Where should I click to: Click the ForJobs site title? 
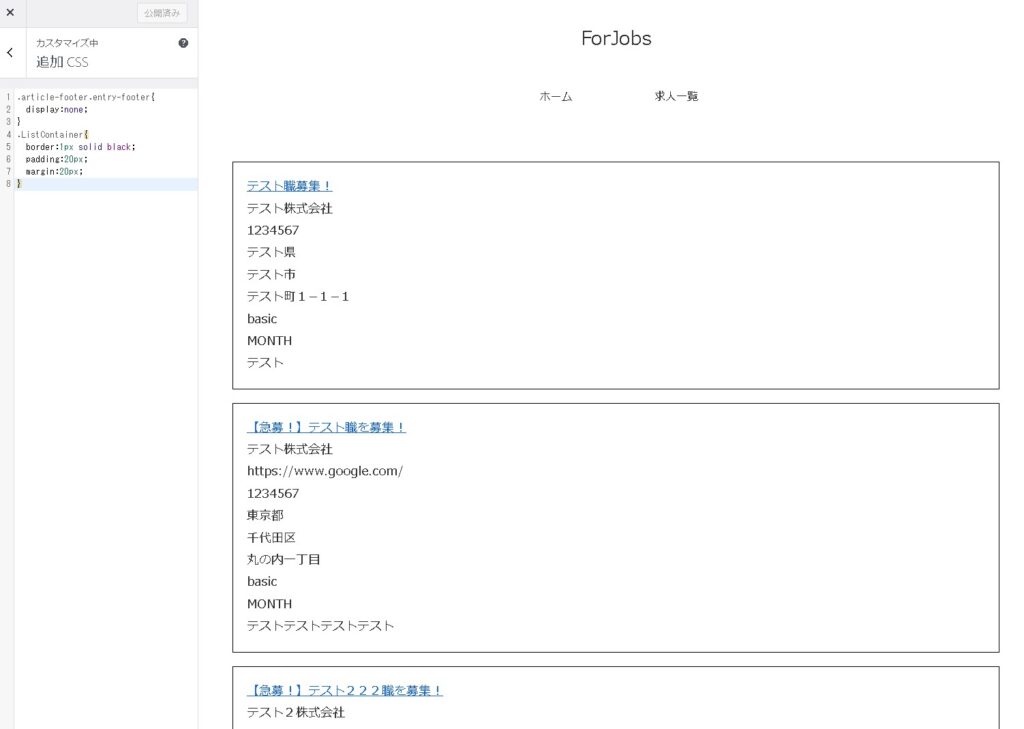pos(616,39)
